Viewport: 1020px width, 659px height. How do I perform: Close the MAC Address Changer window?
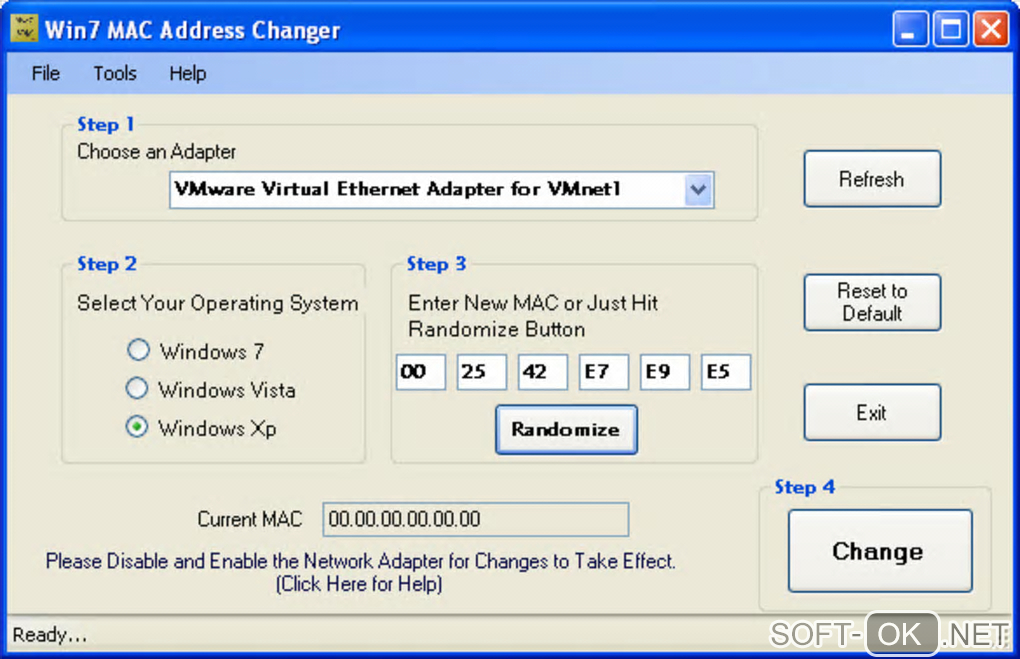pyautogui.click(x=991, y=29)
